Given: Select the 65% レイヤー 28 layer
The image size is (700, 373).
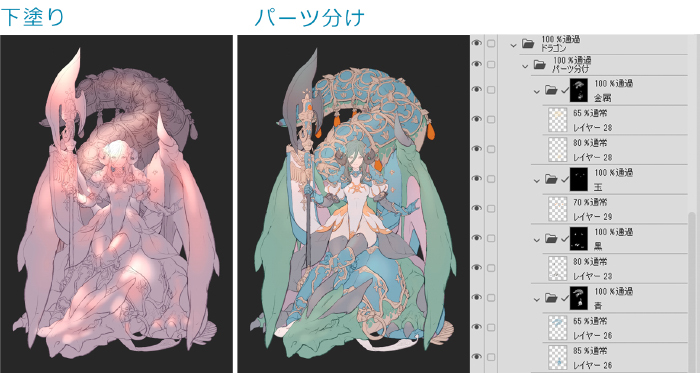Looking at the screenshot, I should 615,120.
